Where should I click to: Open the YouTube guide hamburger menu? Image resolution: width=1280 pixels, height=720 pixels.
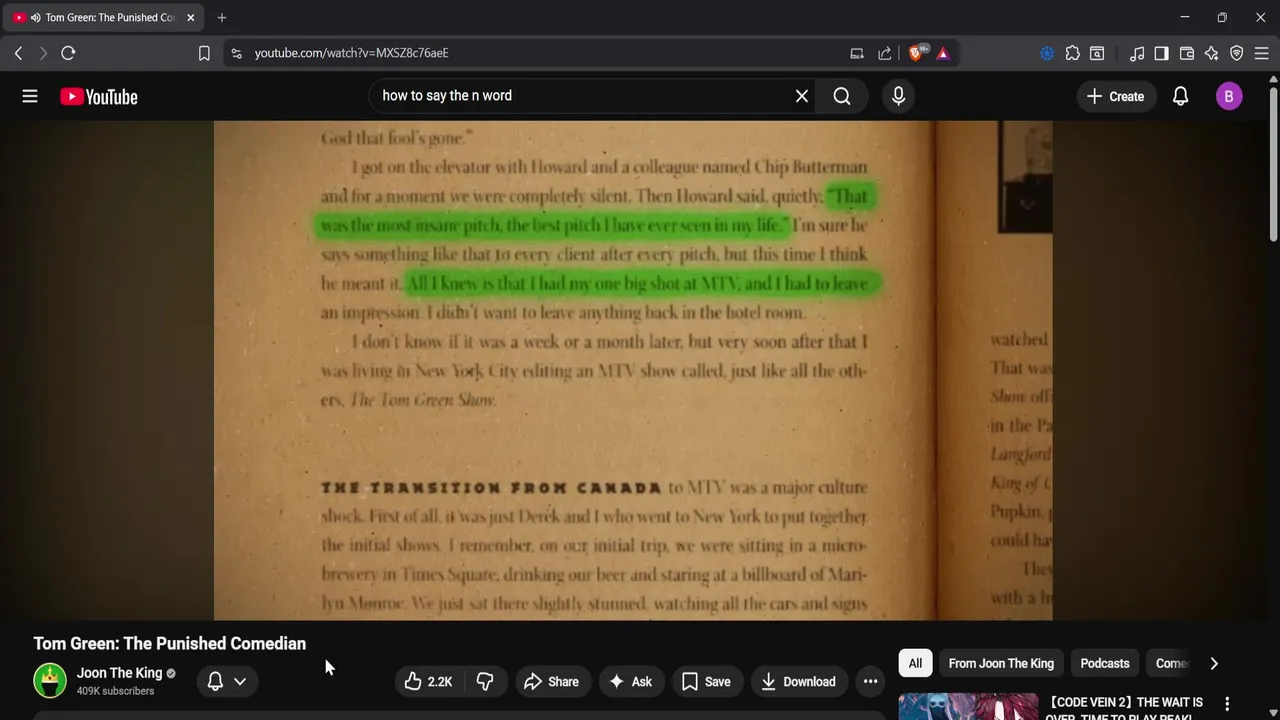click(x=30, y=96)
